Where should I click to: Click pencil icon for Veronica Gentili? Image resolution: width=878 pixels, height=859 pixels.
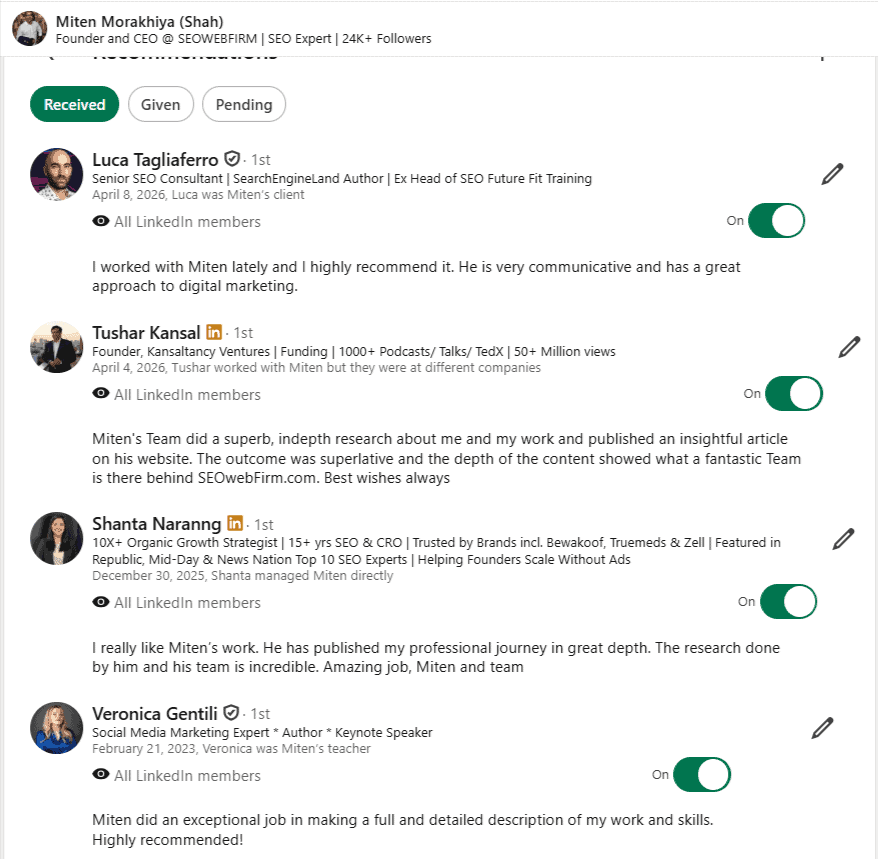click(822, 727)
